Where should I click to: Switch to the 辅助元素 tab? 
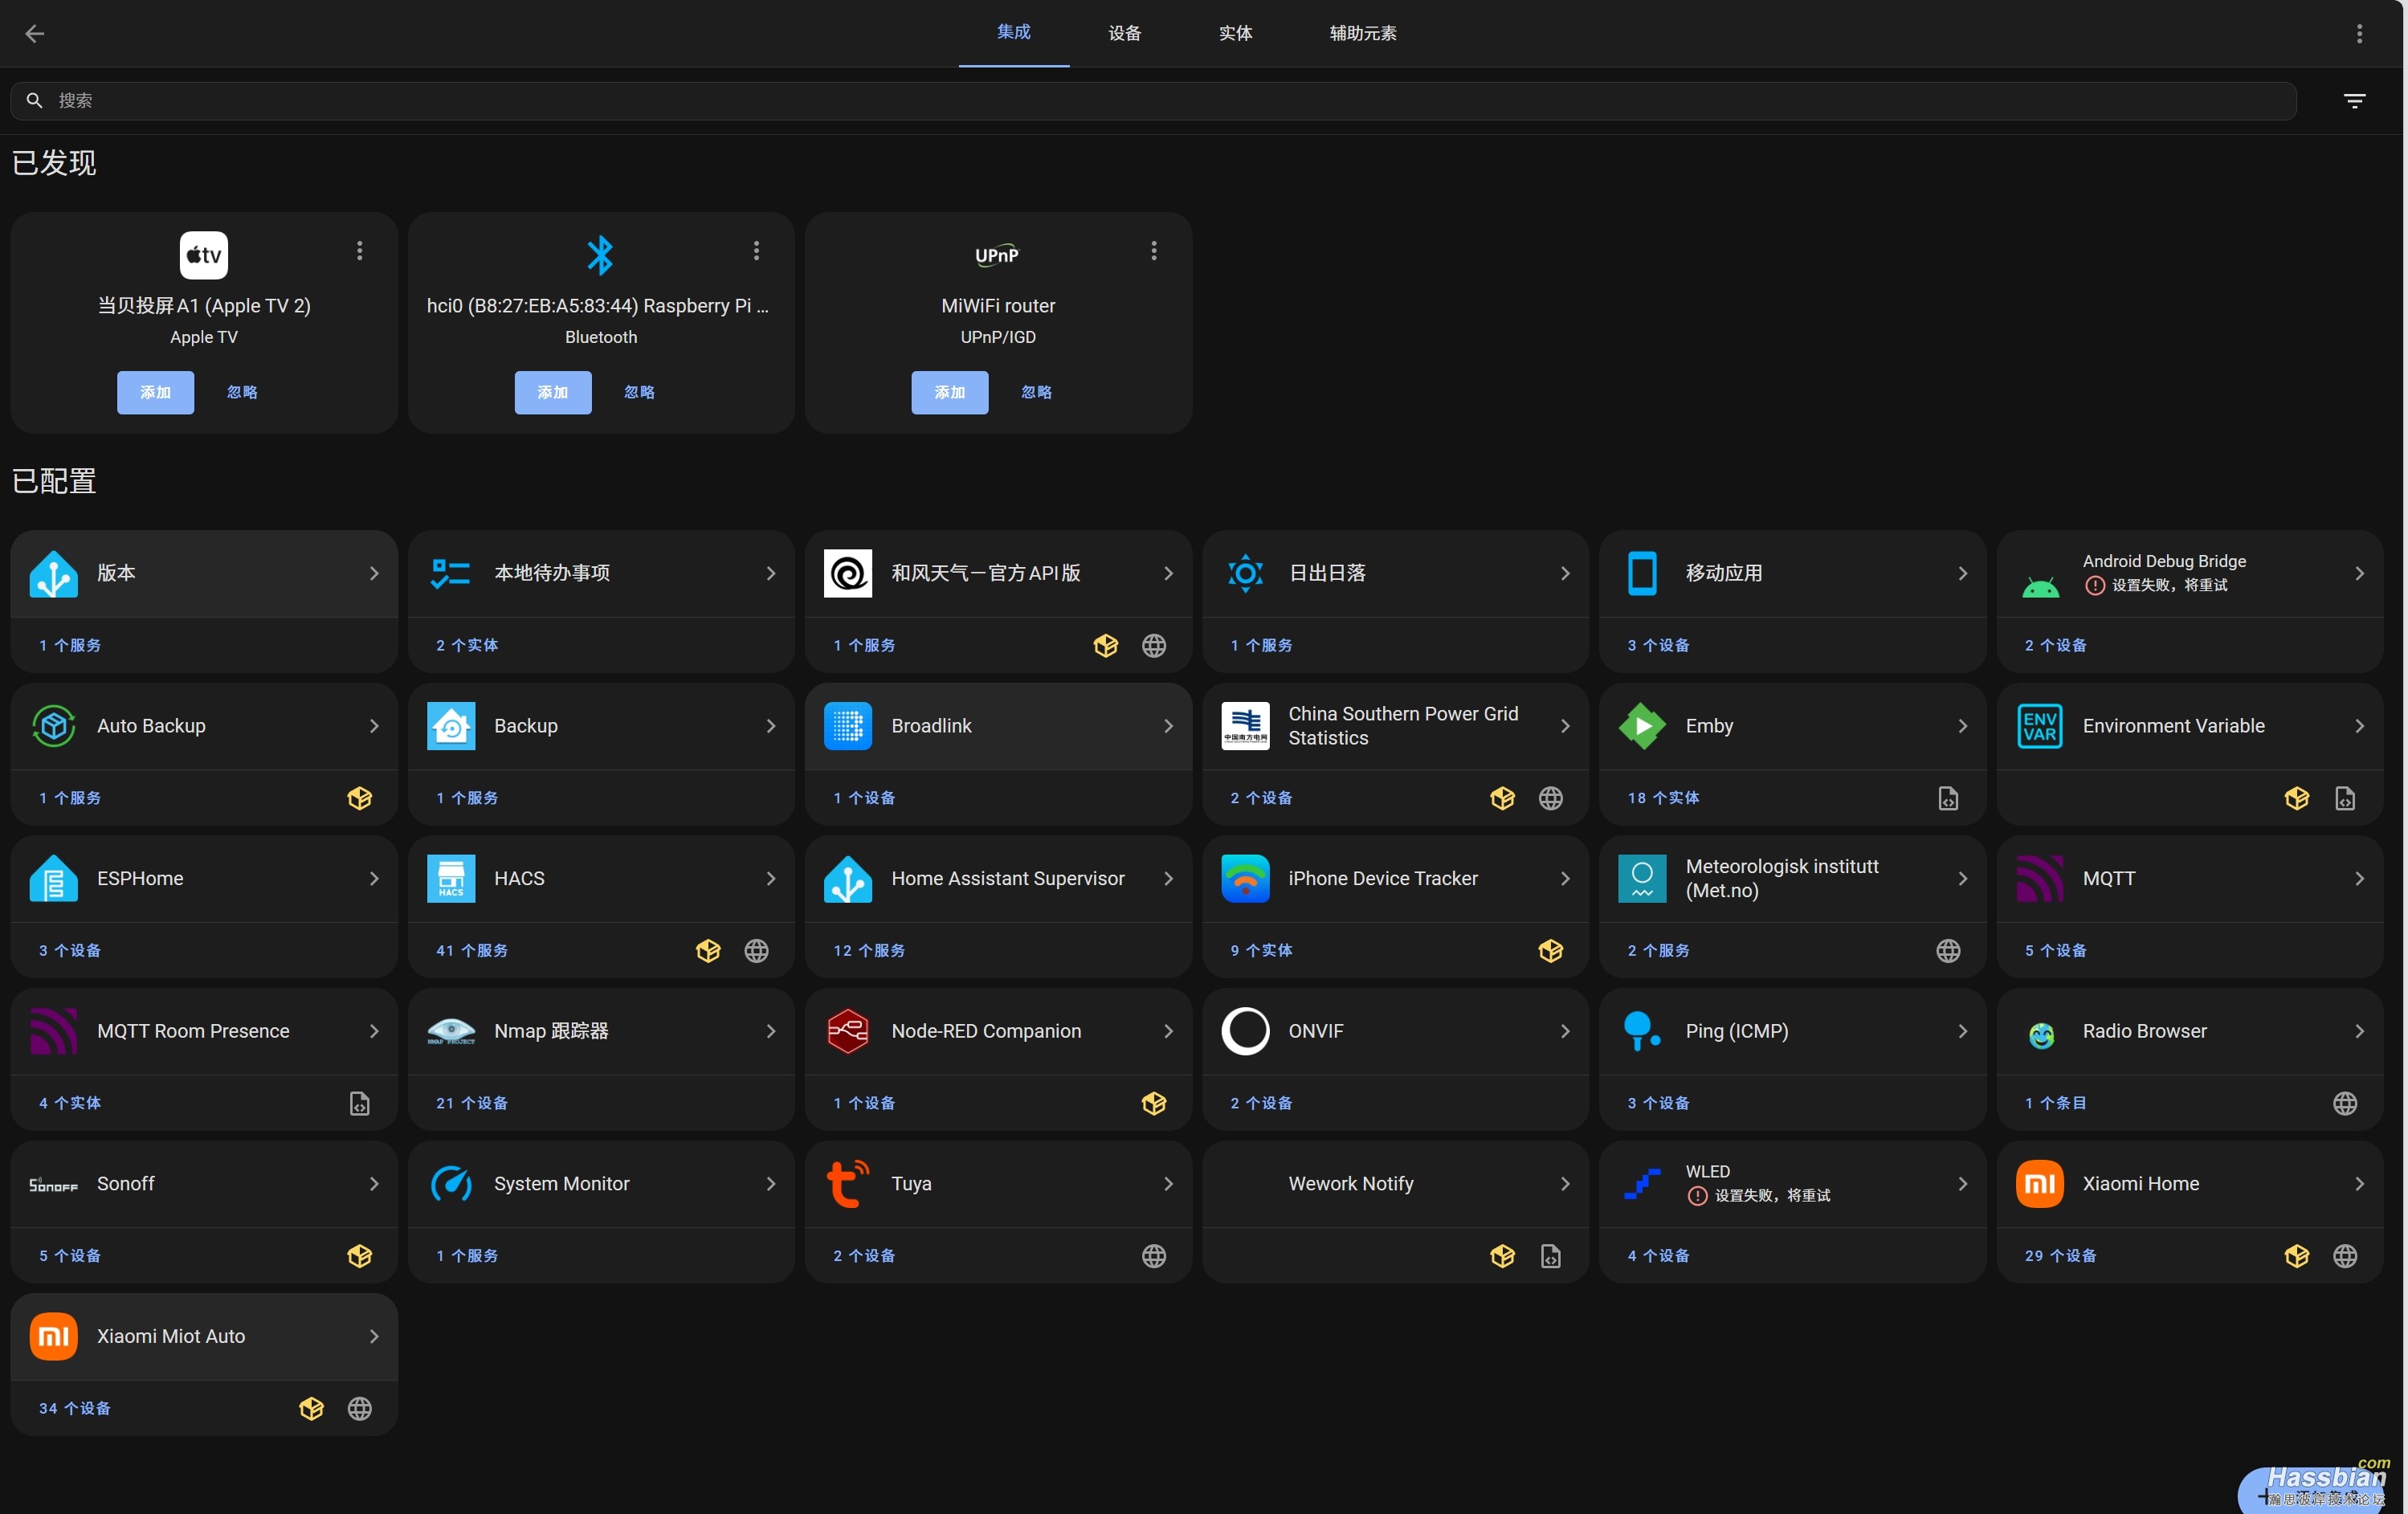[1363, 33]
